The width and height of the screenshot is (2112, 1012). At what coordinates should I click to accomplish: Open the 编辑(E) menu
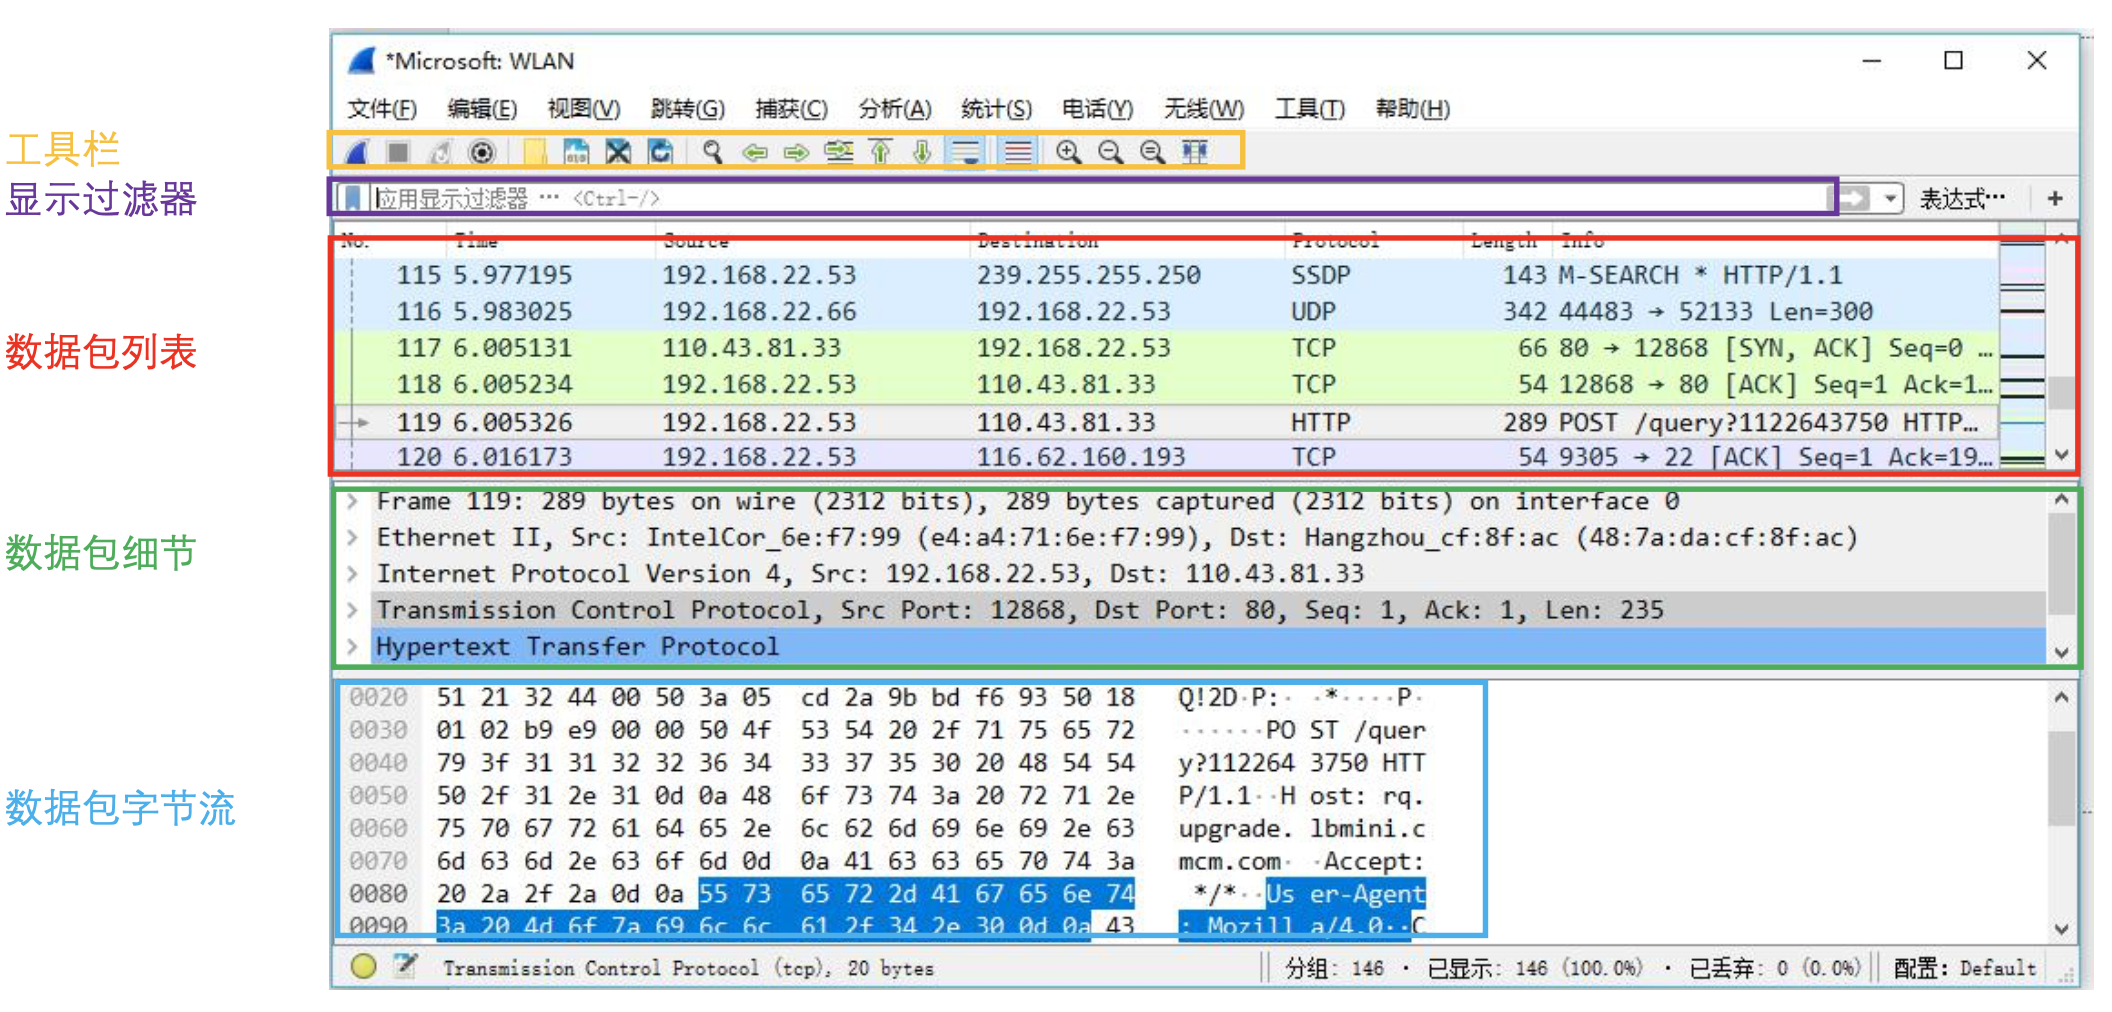tap(483, 109)
